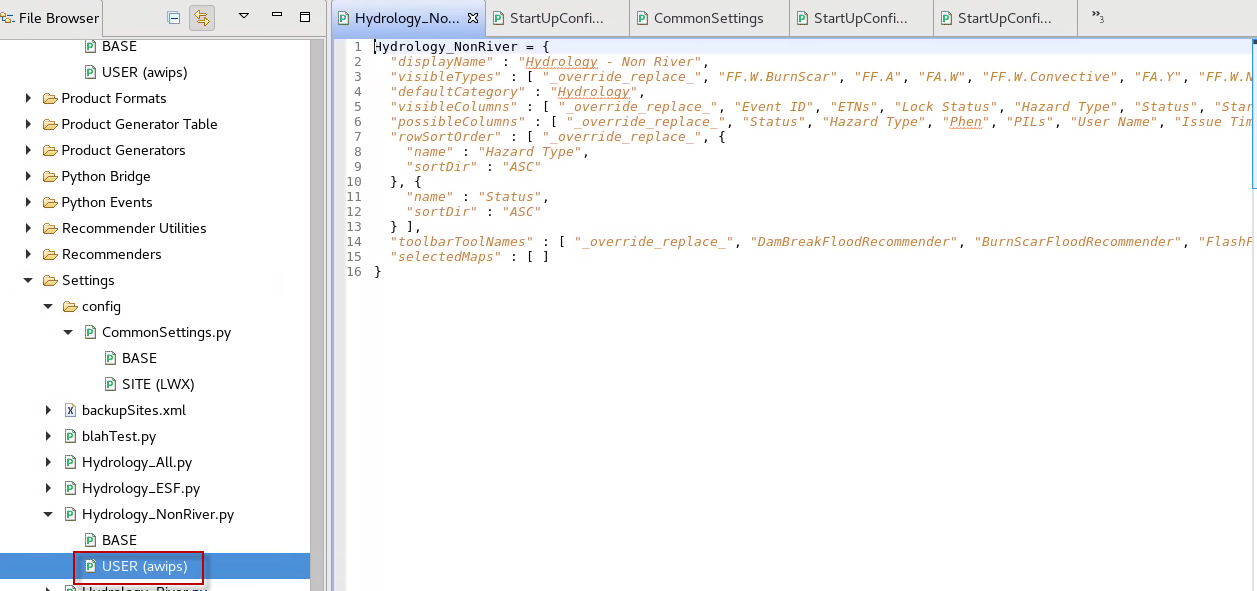This screenshot has width=1257, height=591.
Task: Expand the blahTest.py node
Action: (48, 436)
